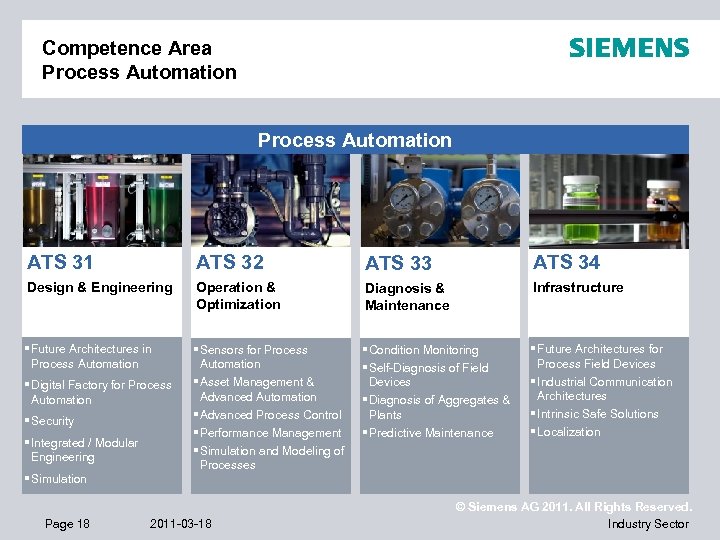Click Industrial Communication Architectures bullet

604,389
